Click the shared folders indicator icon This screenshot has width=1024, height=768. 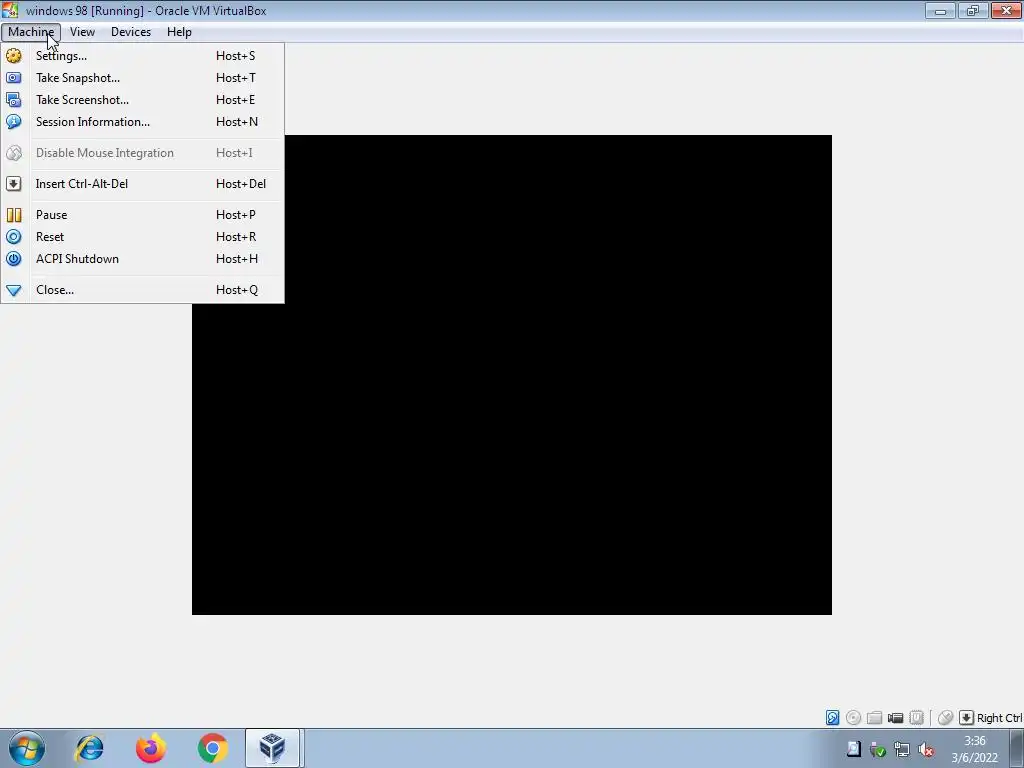click(874, 718)
